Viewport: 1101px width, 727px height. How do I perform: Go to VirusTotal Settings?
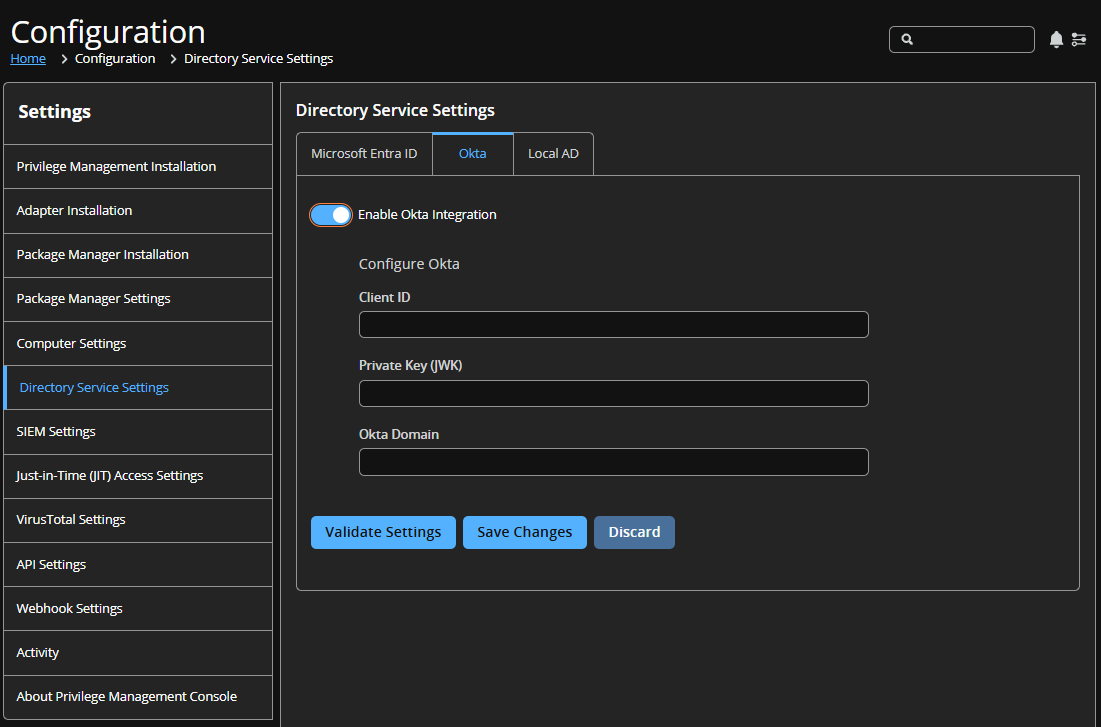(138, 520)
